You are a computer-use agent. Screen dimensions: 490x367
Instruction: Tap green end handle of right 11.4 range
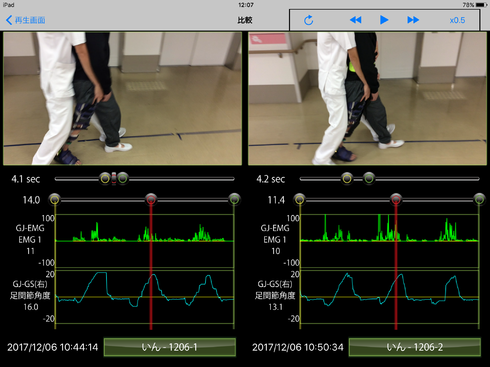point(479,199)
